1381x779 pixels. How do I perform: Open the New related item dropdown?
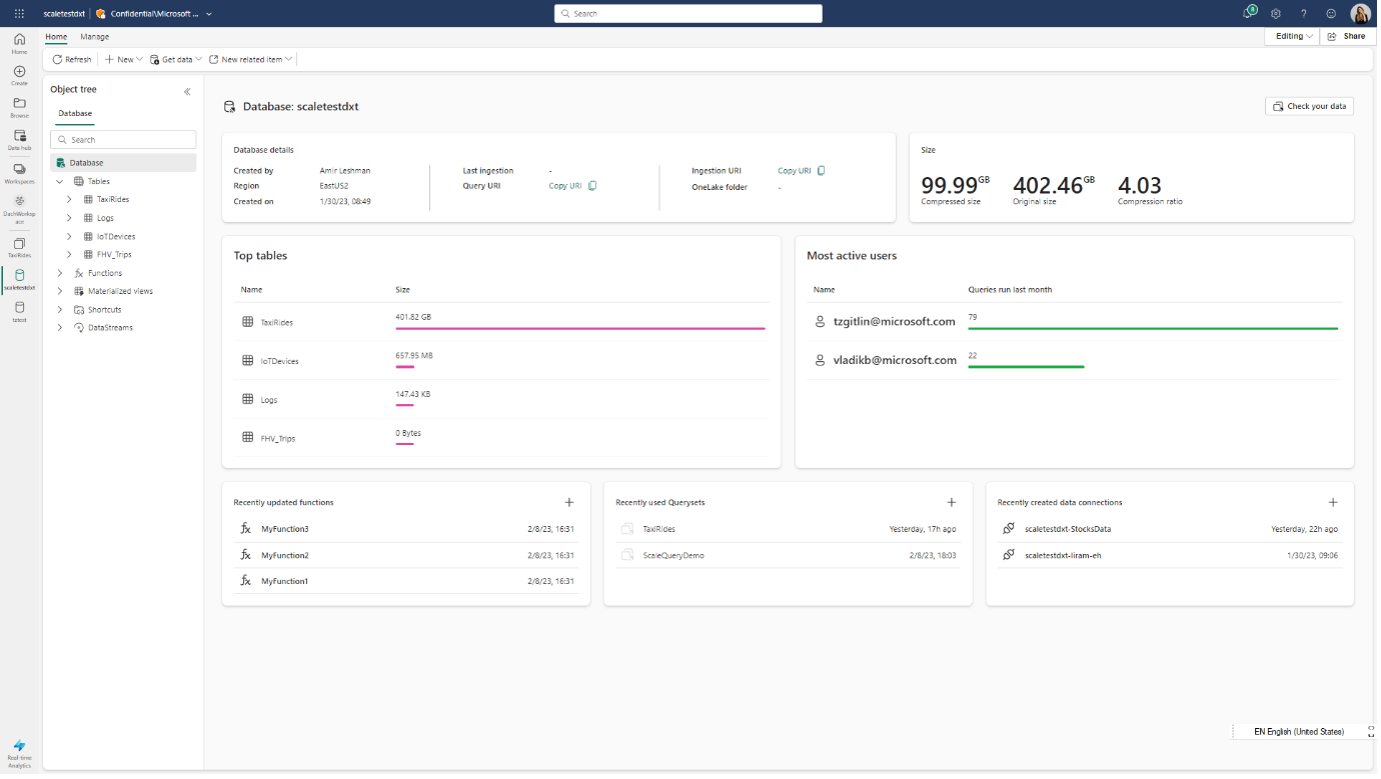point(250,60)
